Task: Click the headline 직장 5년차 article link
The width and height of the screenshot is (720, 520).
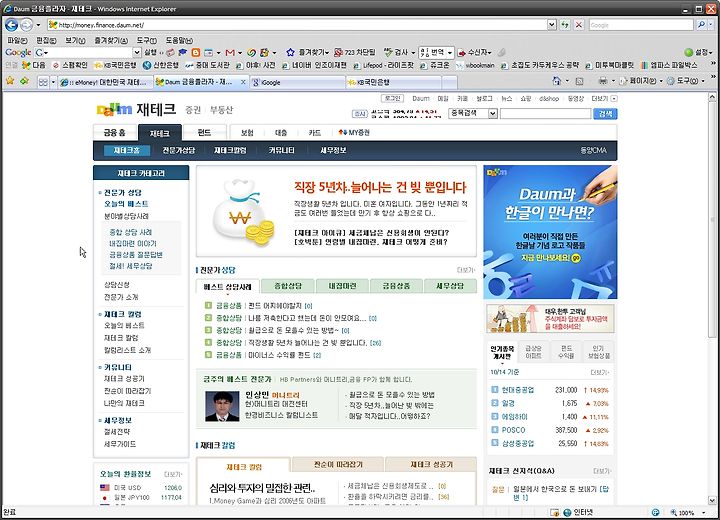Action: tap(380, 187)
